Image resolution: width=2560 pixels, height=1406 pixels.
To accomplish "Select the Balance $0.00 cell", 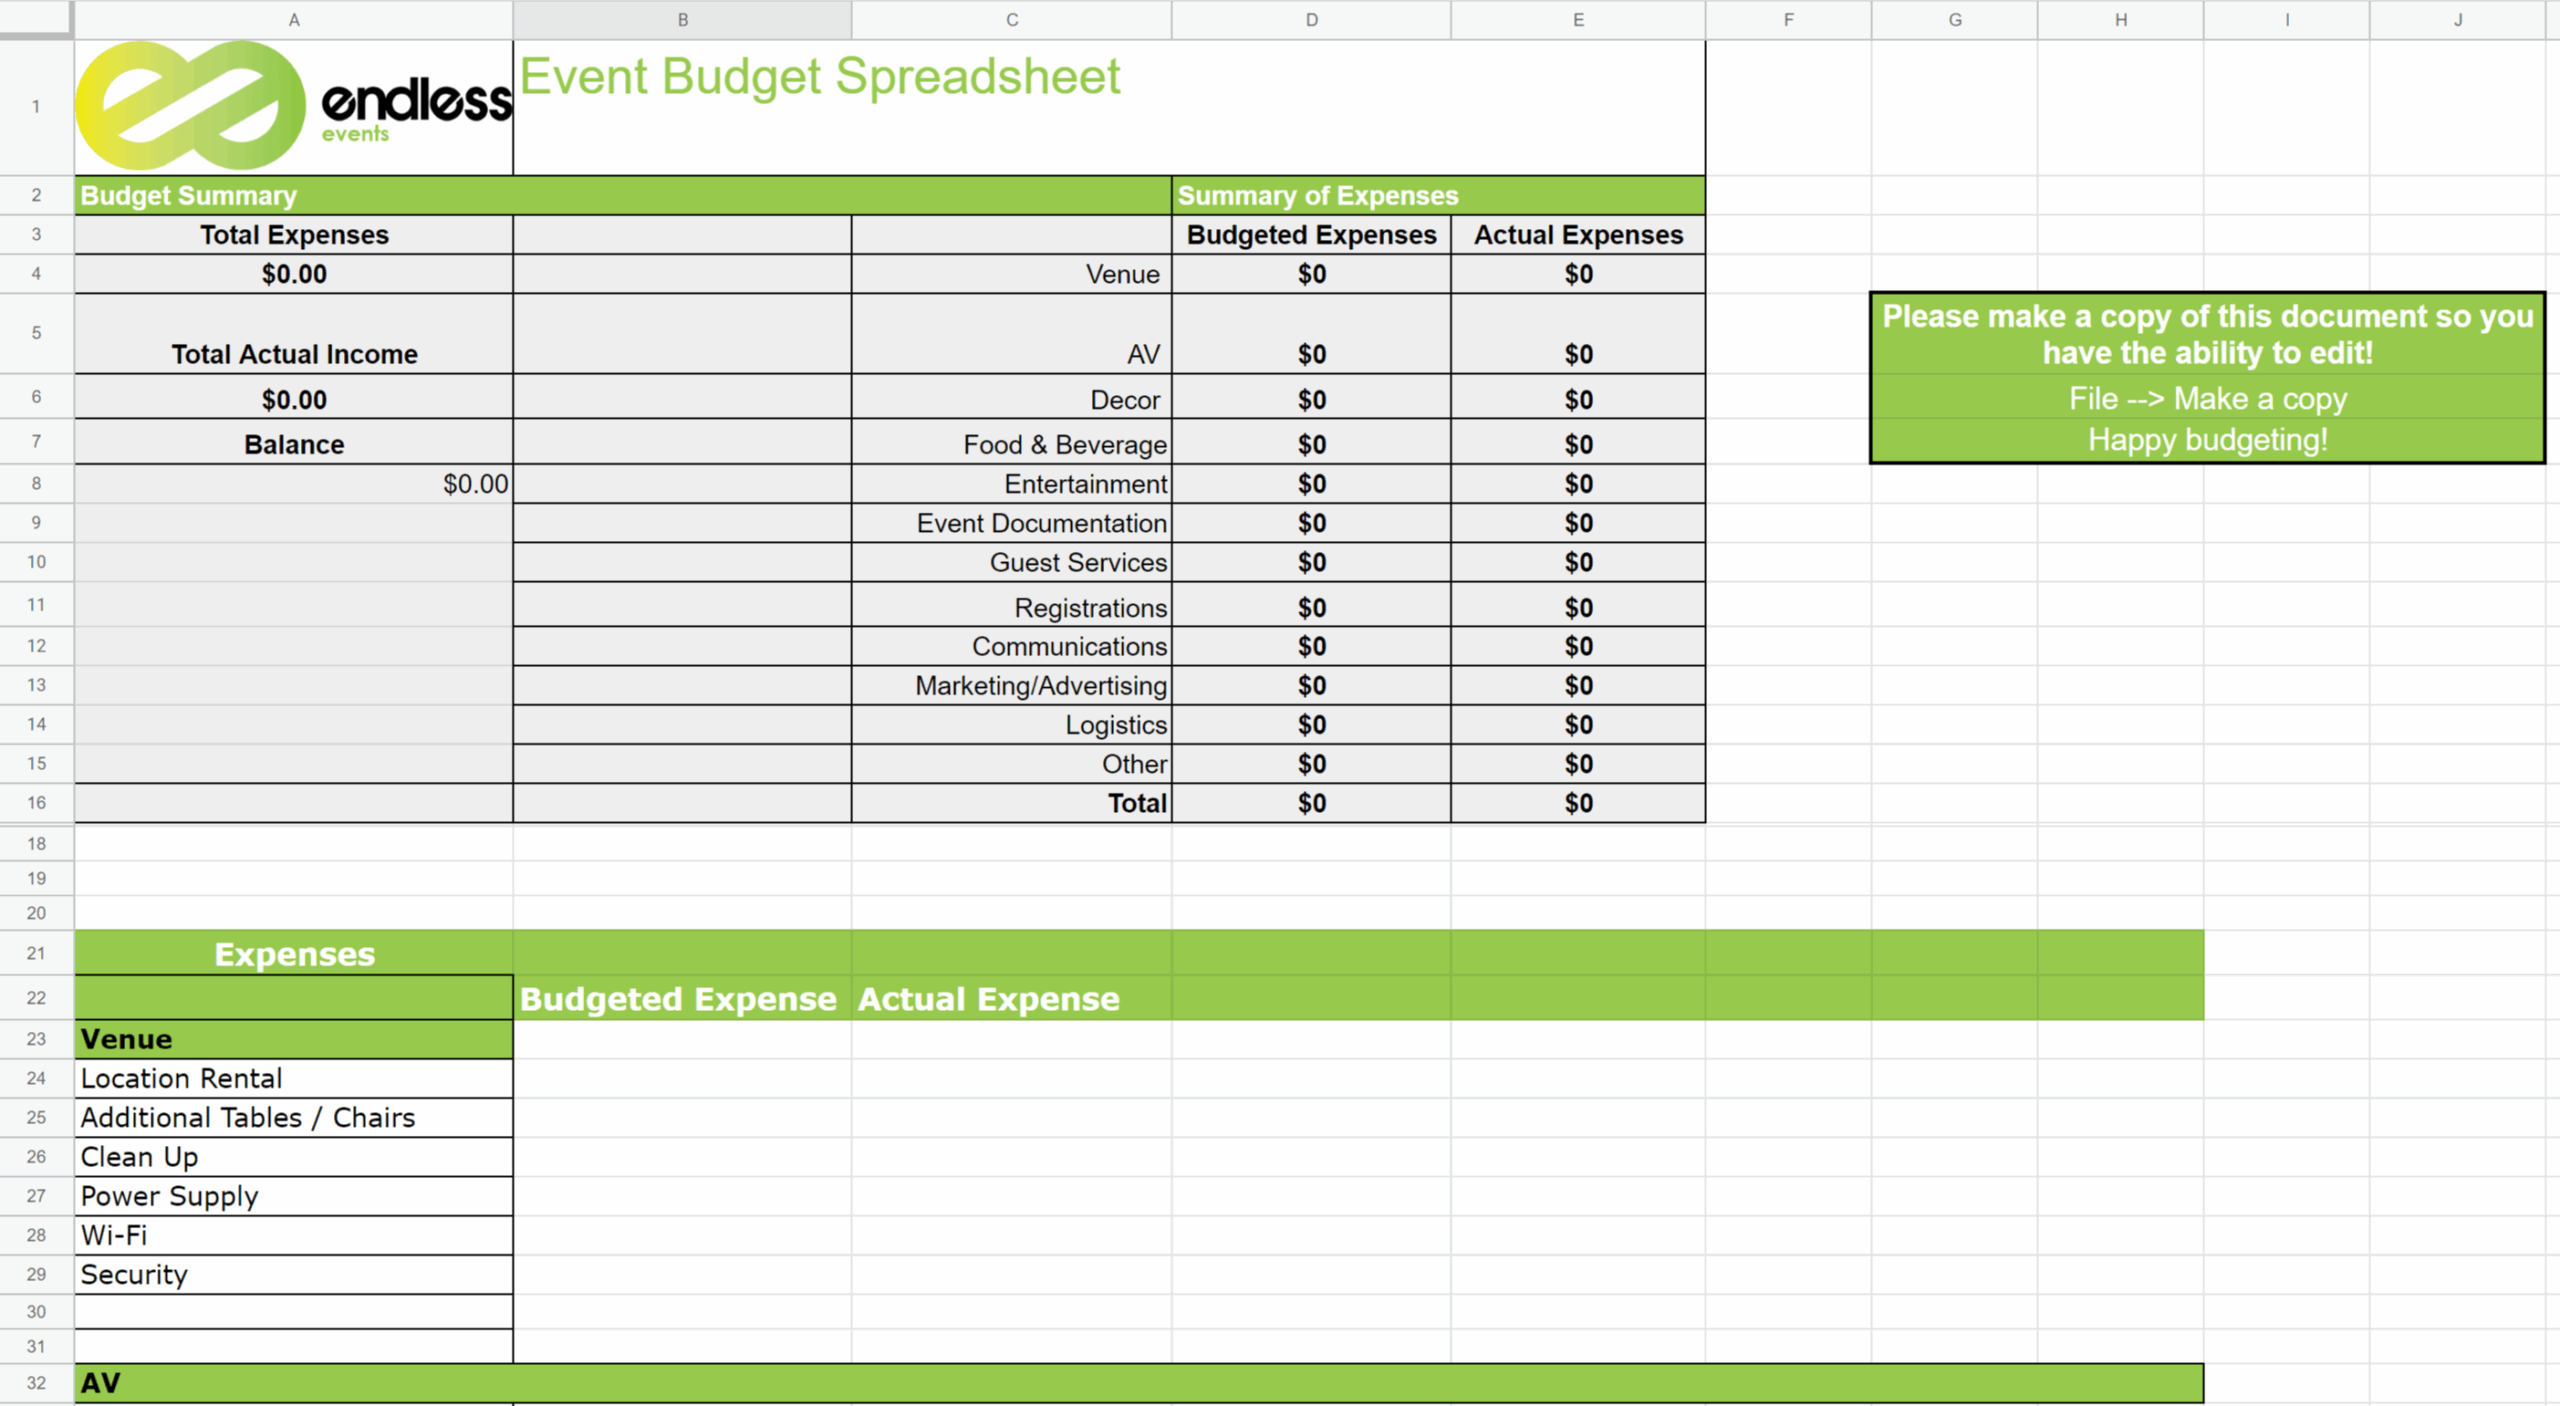I will tap(294, 484).
